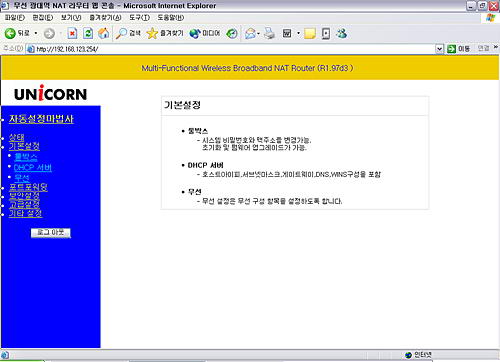
Task: Open the Media globe toolbar button
Action: pyautogui.click(x=205, y=33)
